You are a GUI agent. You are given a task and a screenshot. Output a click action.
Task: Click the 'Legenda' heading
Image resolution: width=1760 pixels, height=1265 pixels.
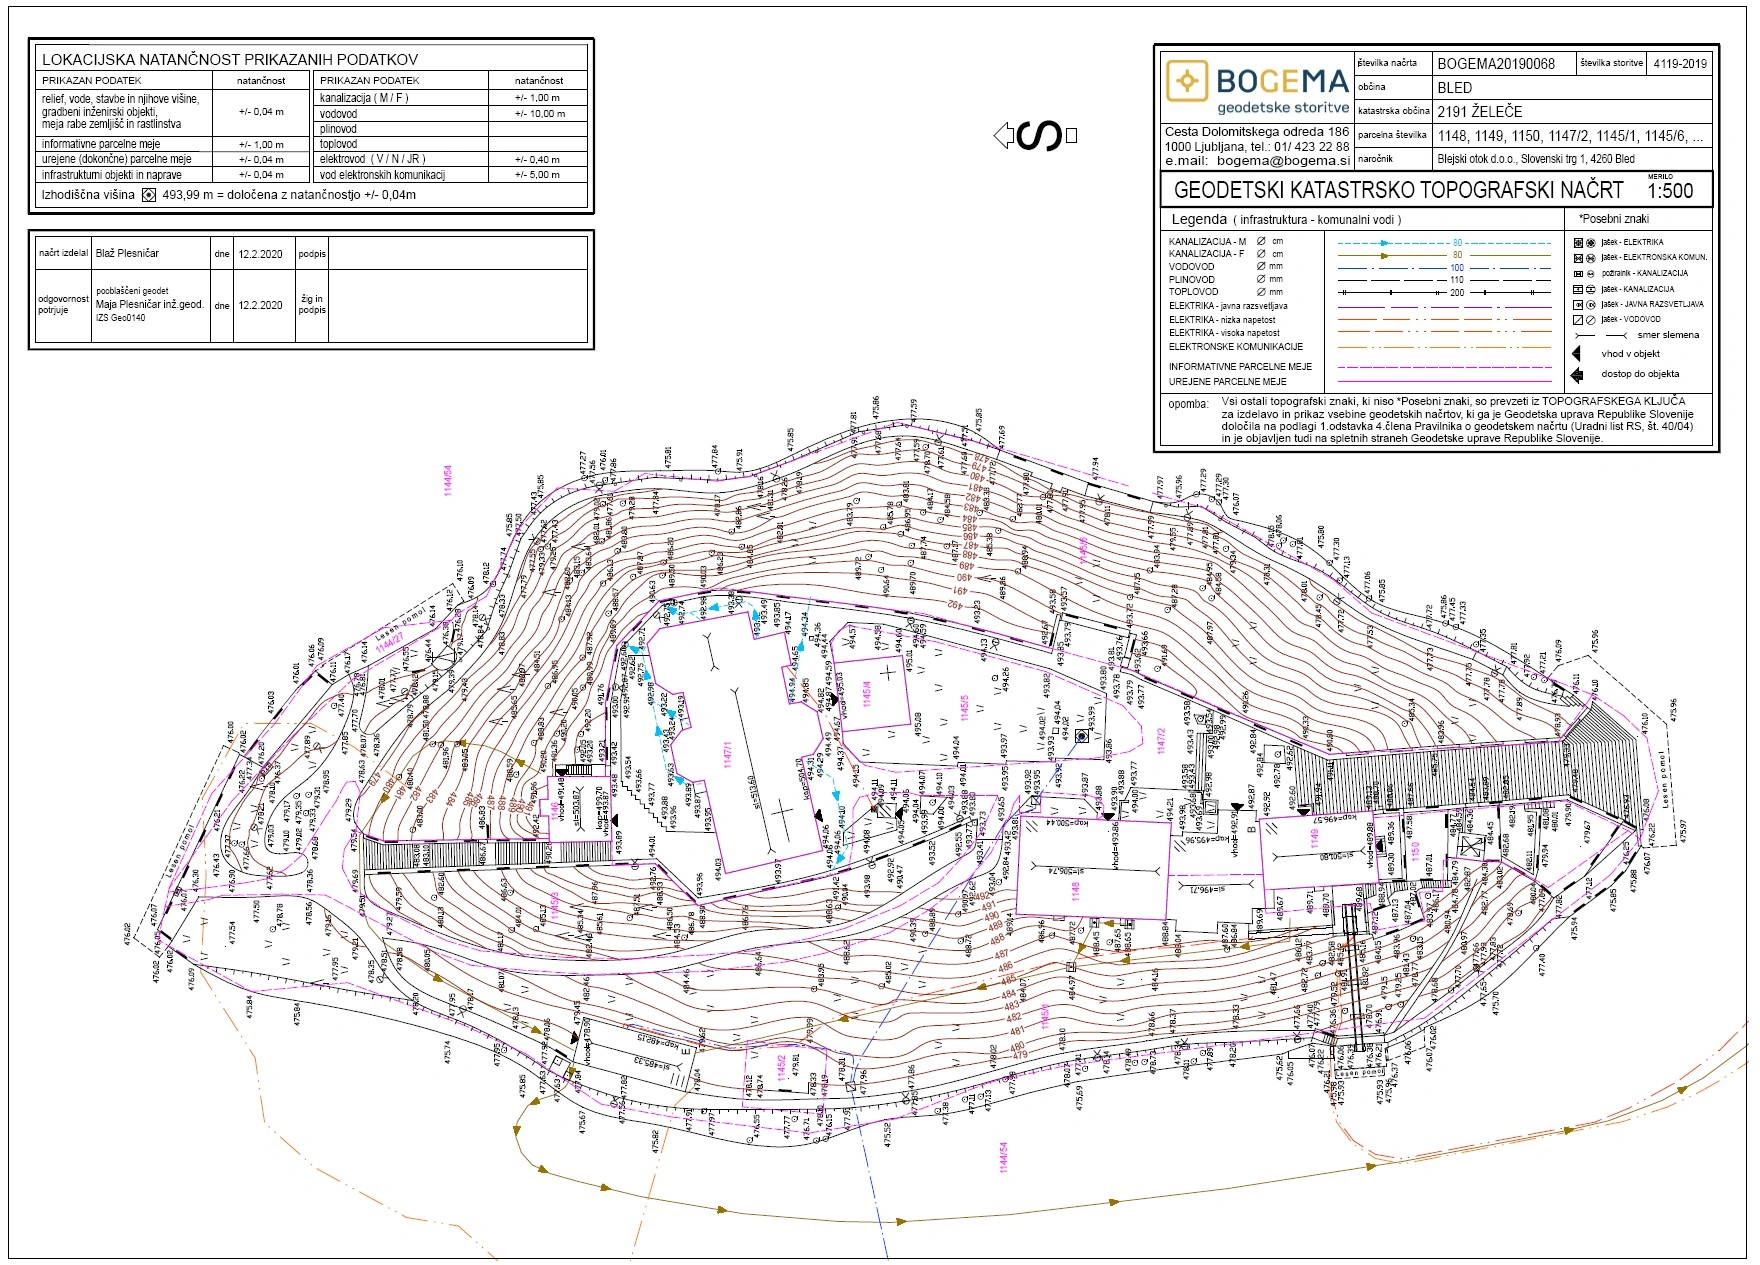click(x=1199, y=219)
